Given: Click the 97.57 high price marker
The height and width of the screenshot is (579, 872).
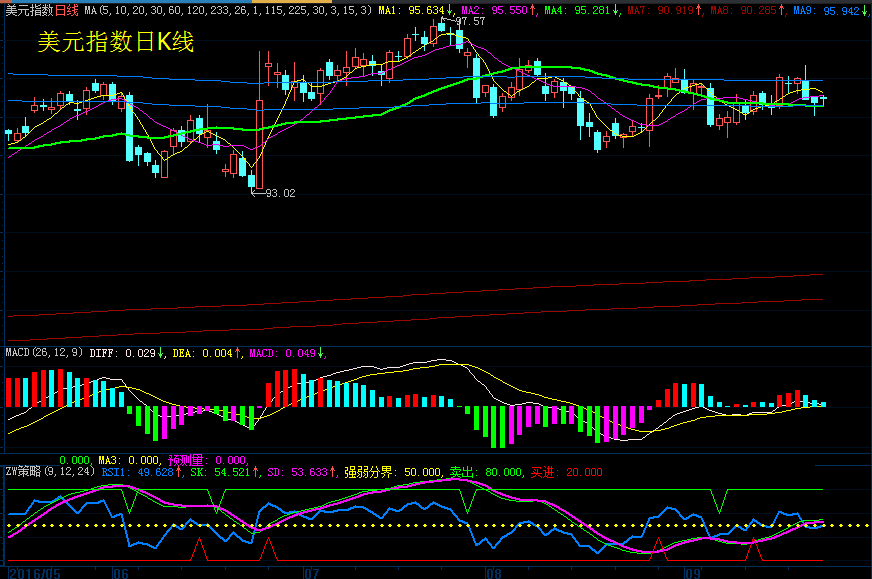Looking at the screenshot, I should pyautogui.click(x=469, y=21).
